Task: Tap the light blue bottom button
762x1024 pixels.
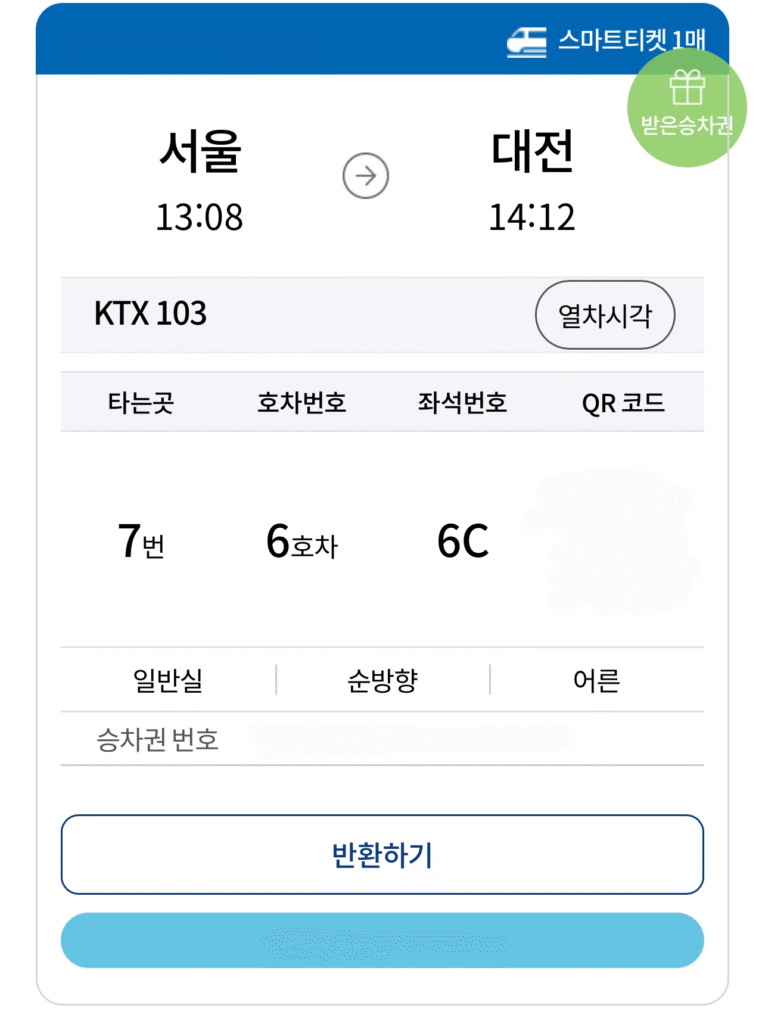Action: (382, 940)
